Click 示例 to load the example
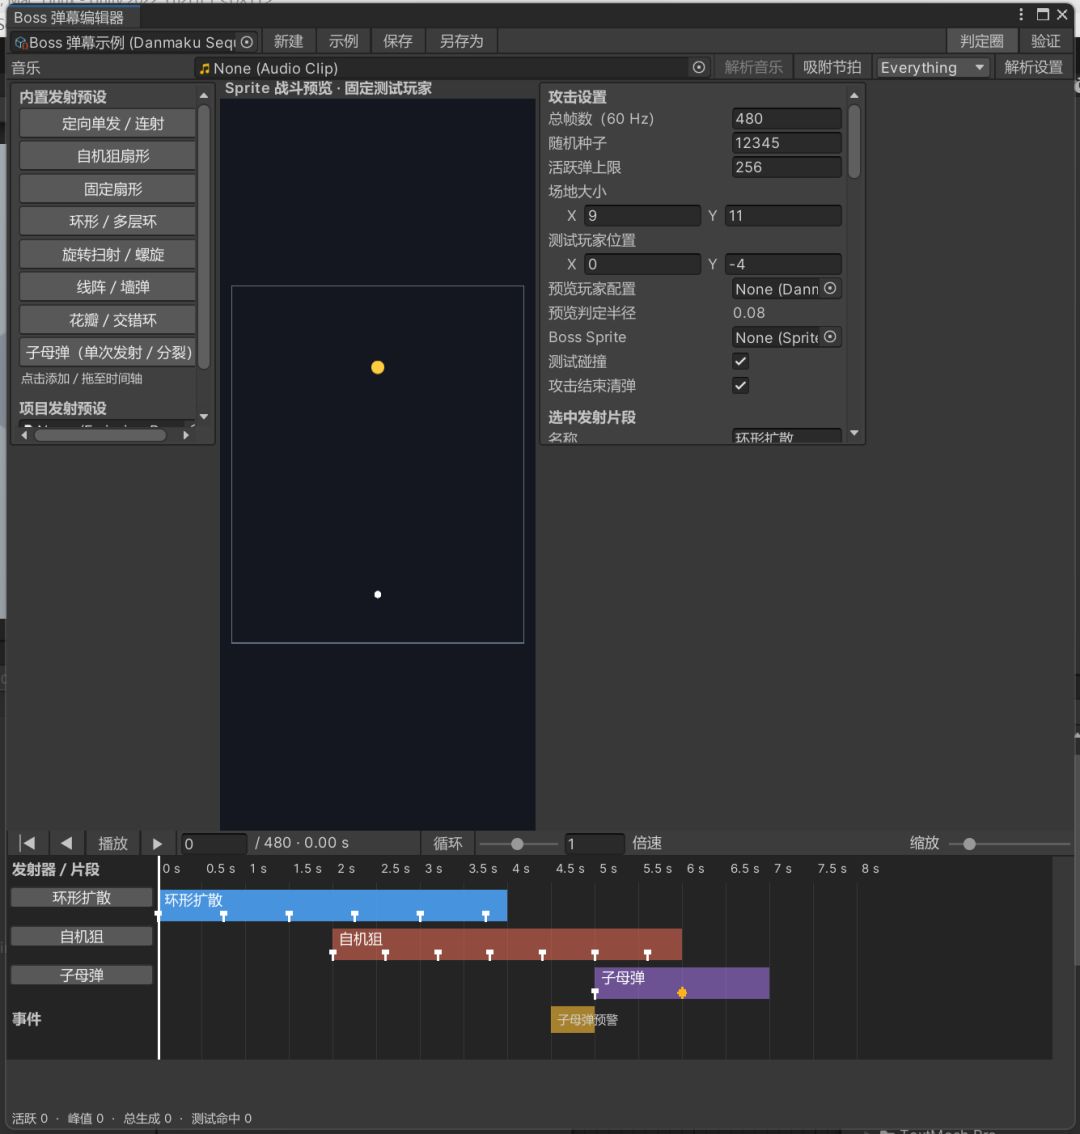1080x1134 pixels. point(344,41)
